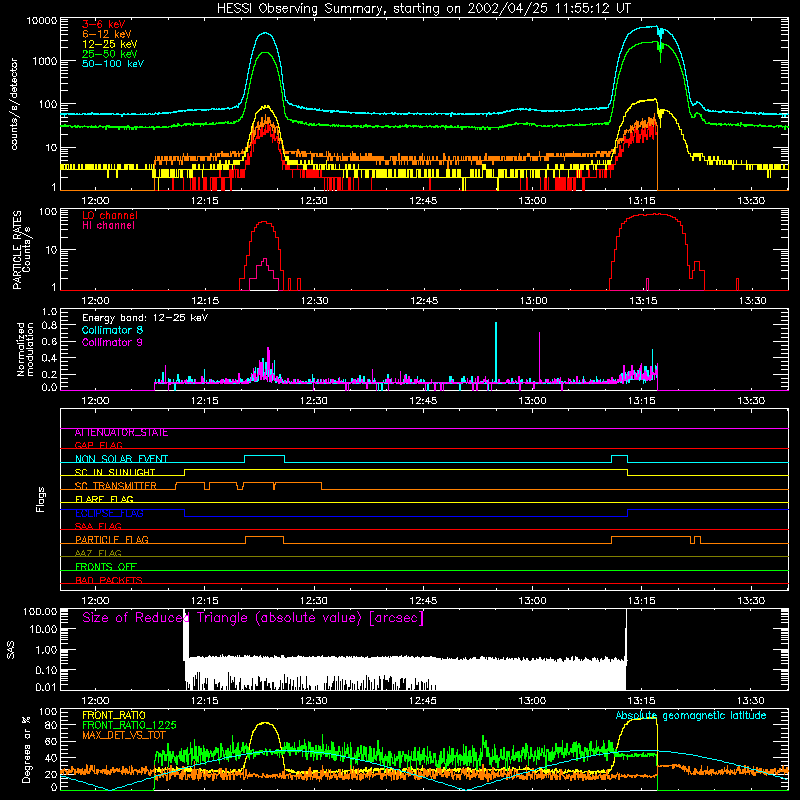Click the HI channel legend label

[x=108, y=226]
